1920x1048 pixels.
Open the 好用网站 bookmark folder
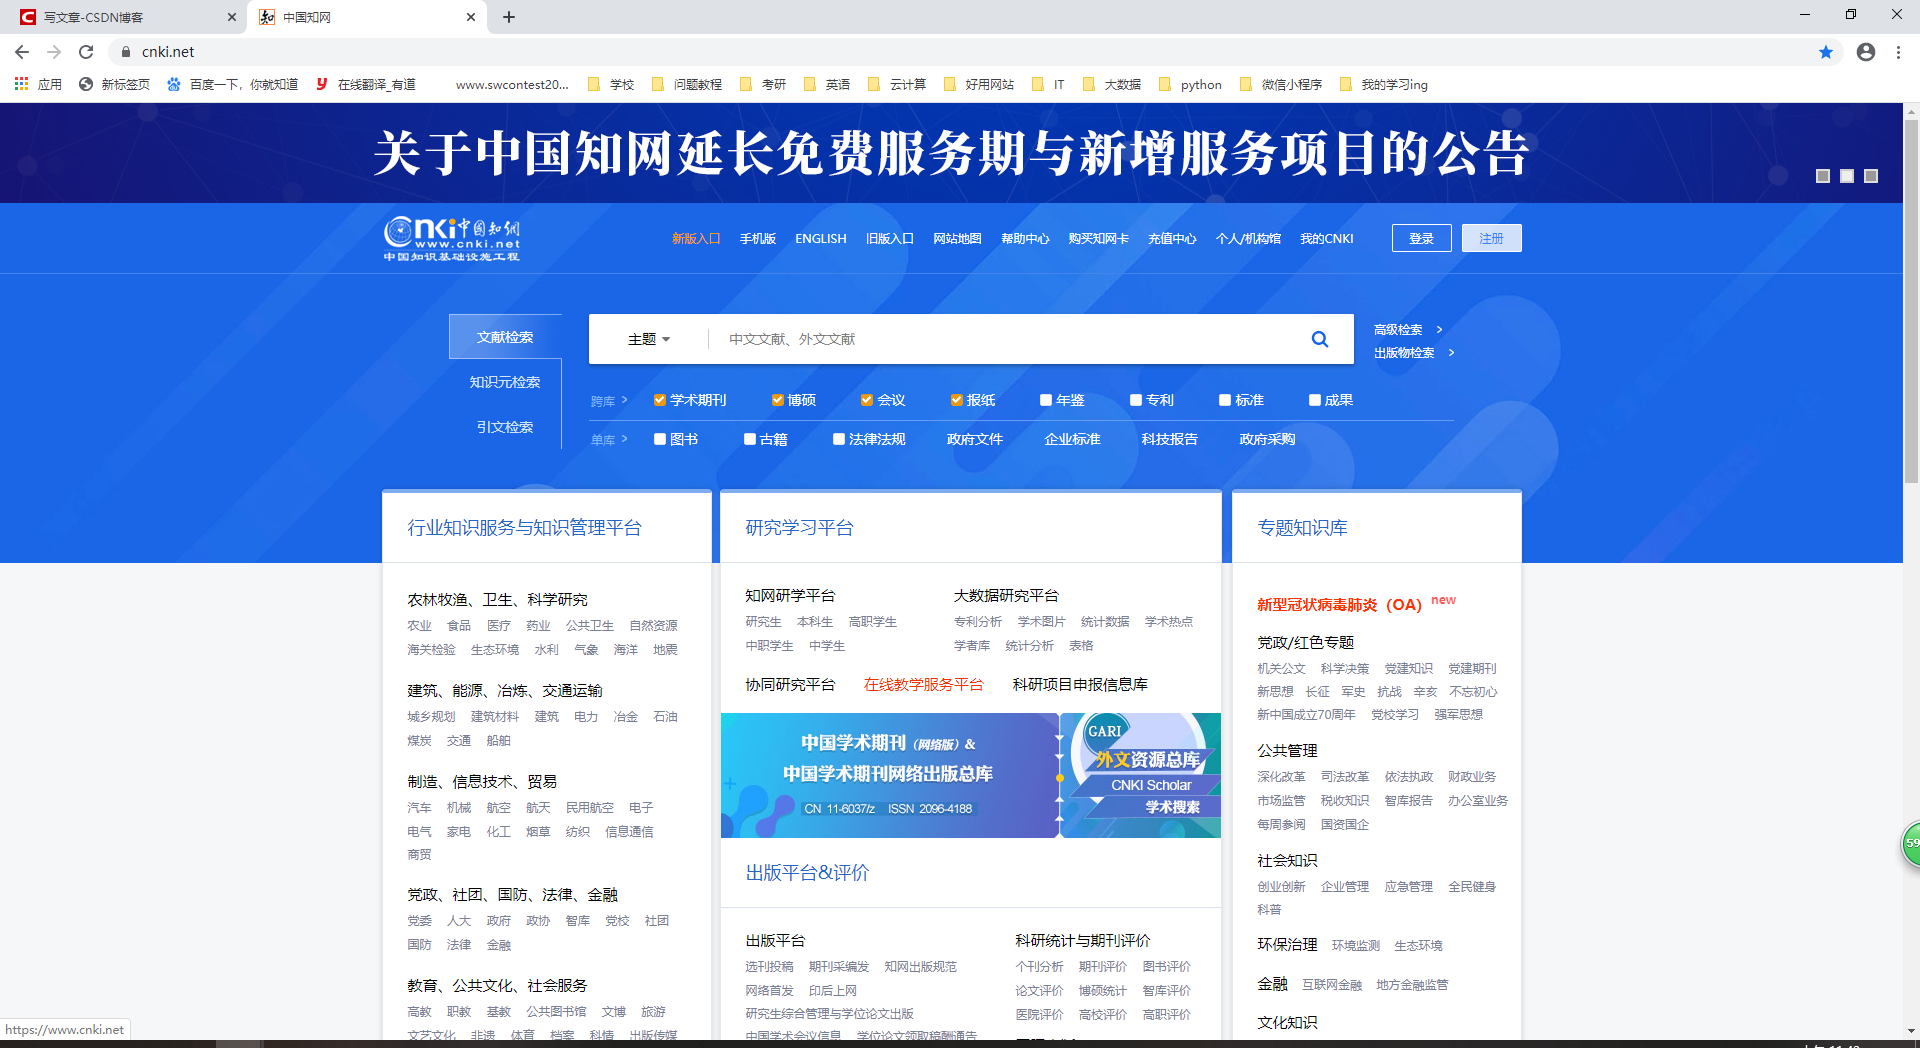[979, 84]
